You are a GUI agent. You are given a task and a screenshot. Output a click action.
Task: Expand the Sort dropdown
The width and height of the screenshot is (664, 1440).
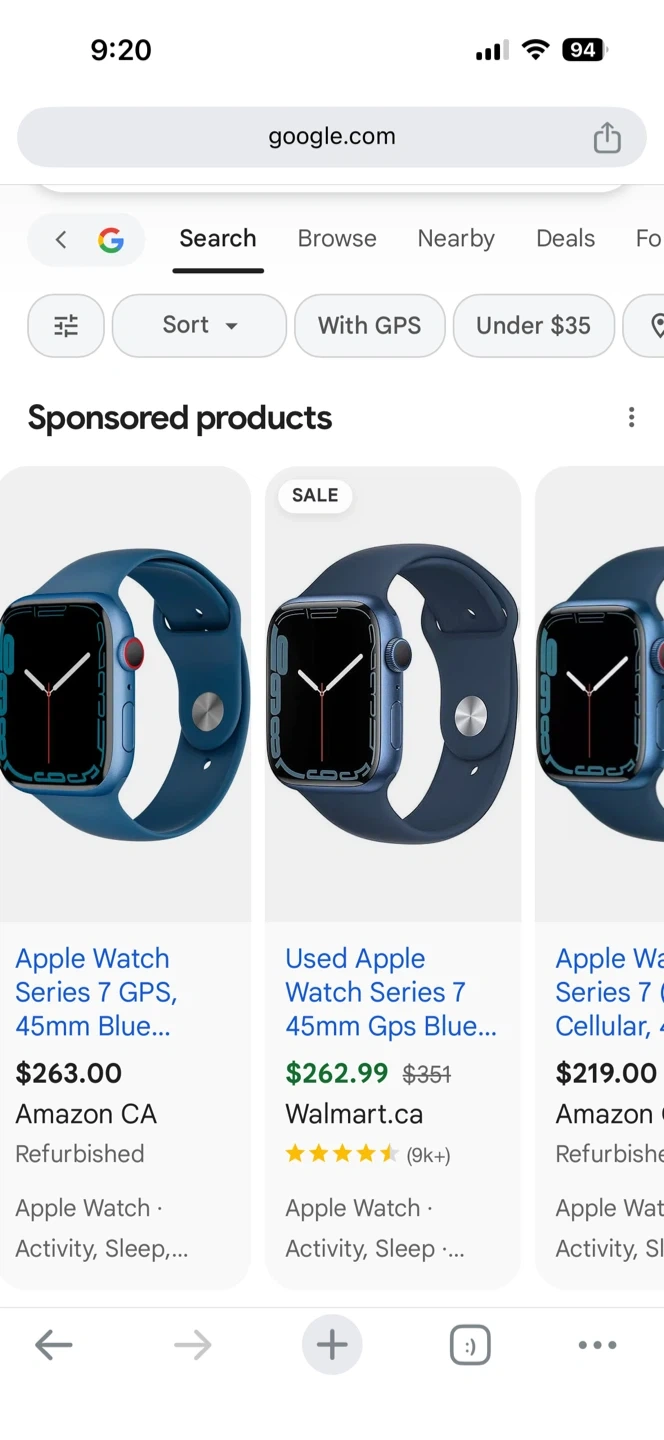[200, 325]
